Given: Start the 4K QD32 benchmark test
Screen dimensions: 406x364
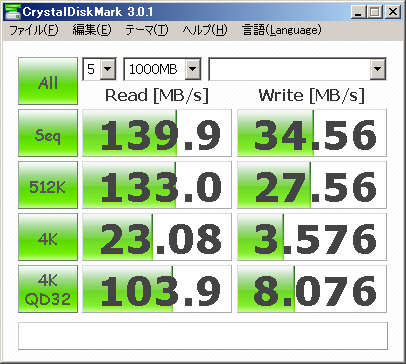Looking at the screenshot, I should click(48, 289).
